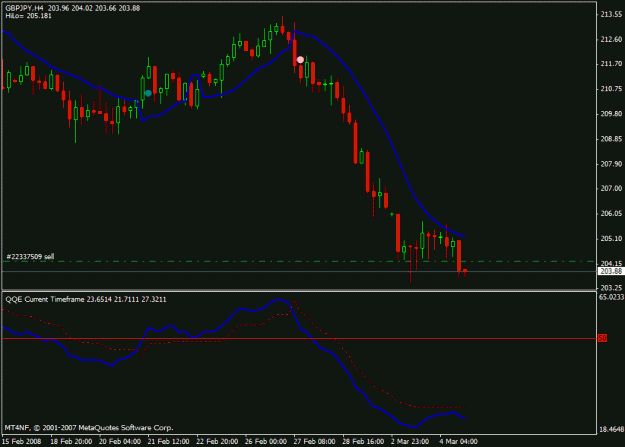
Task: Click the 18.4648 indicator scale value
Action: [611, 429]
